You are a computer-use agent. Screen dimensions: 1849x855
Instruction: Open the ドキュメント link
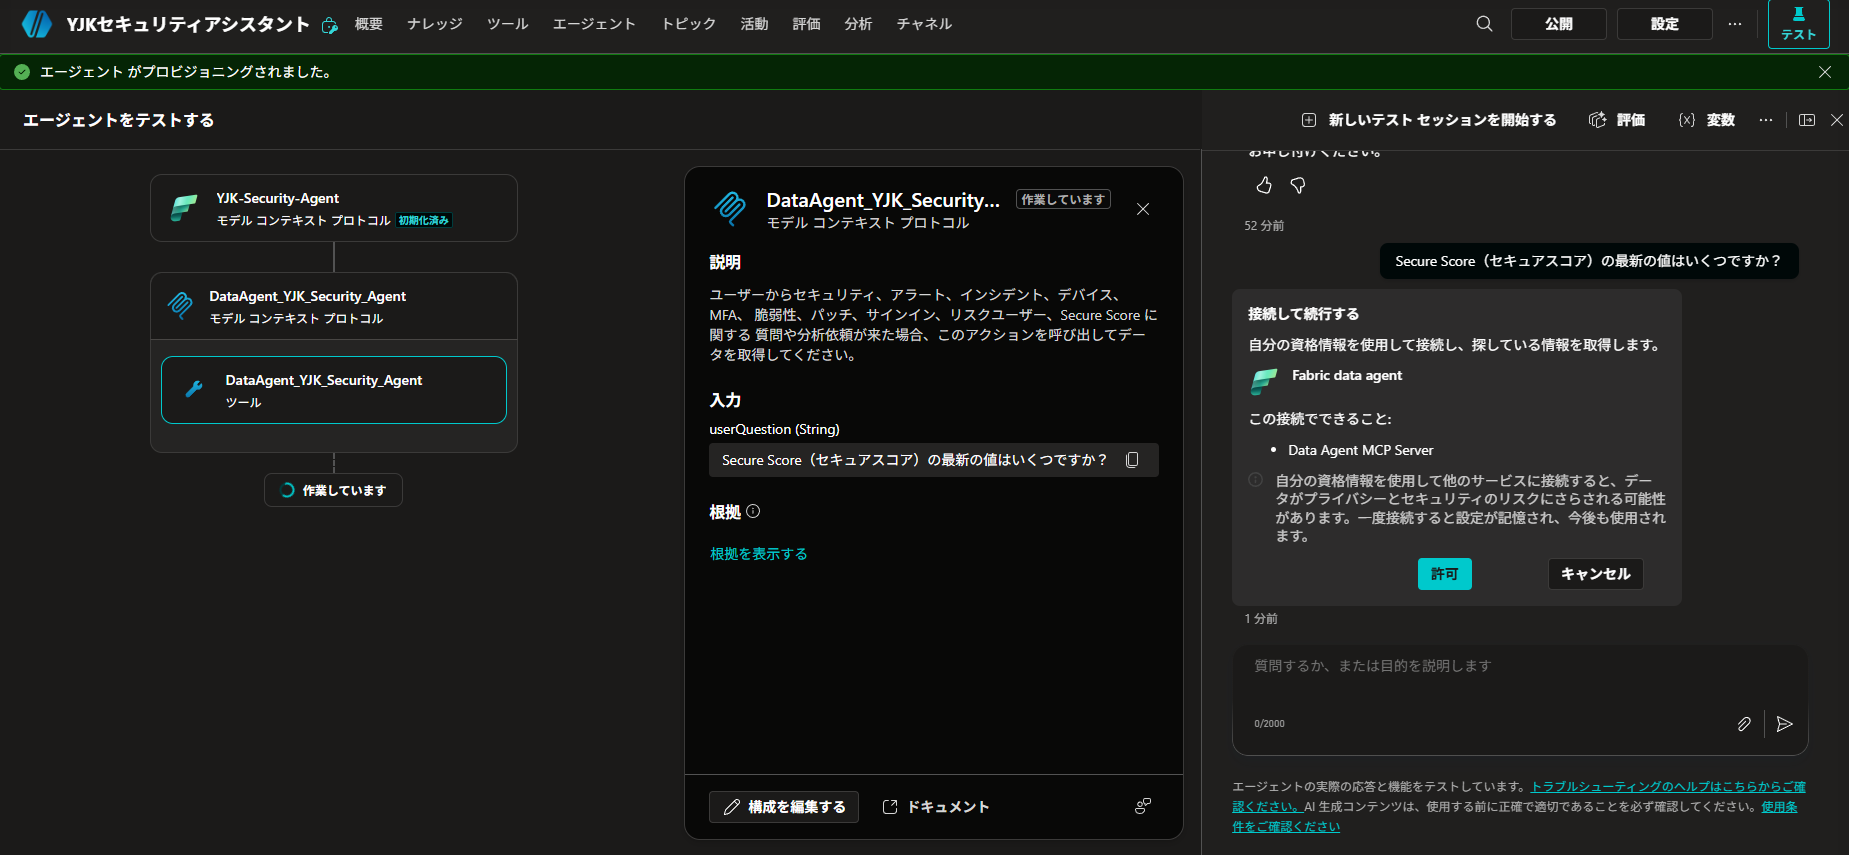(x=936, y=807)
